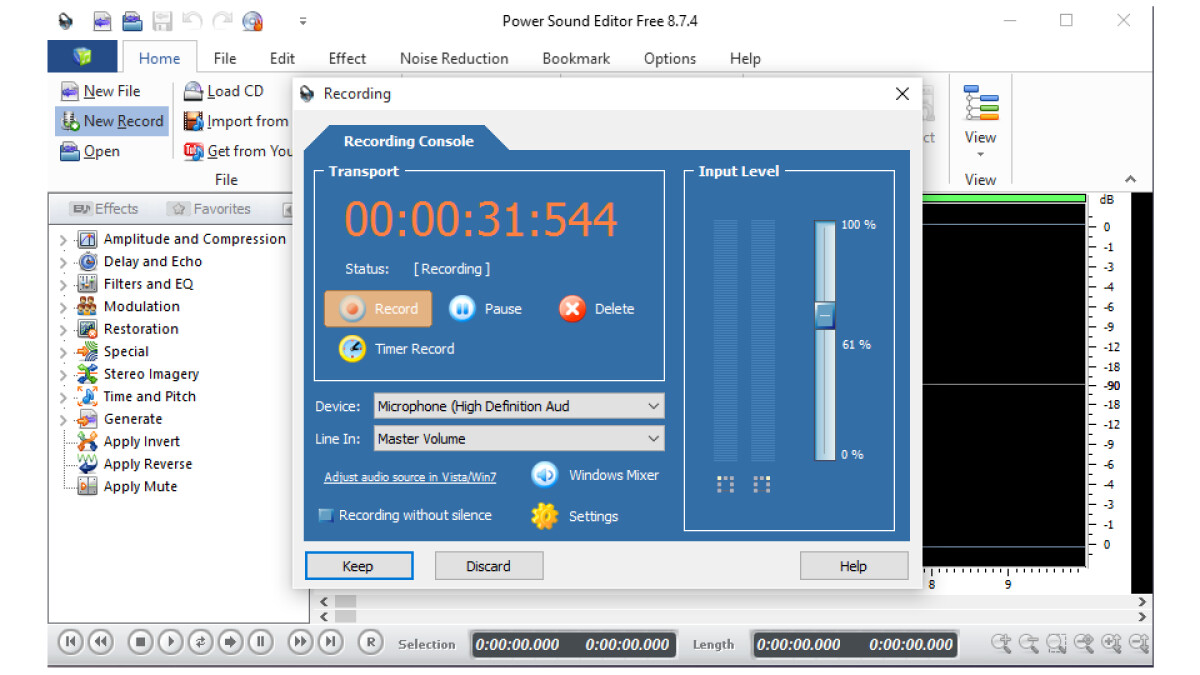Click the Recording Console tab
1200x675 pixels.
click(x=408, y=141)
